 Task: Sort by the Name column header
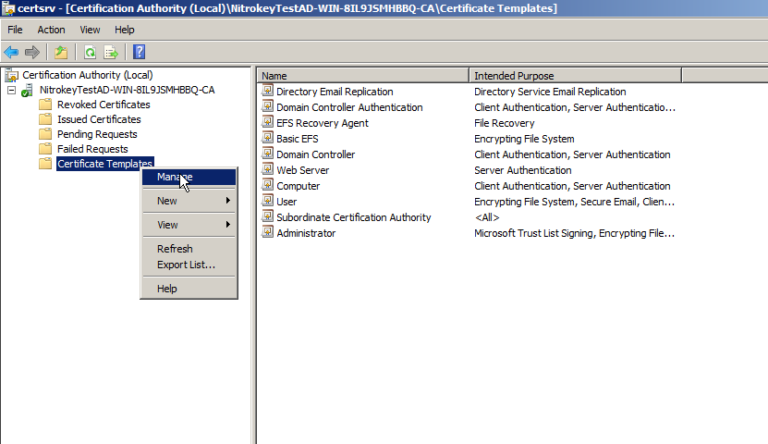[362, 75]
